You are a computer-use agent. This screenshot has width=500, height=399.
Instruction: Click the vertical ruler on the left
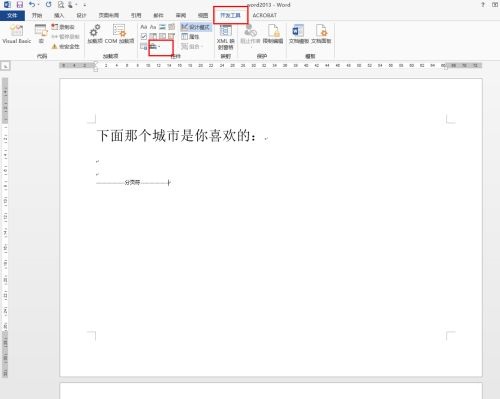click(5, 228)
